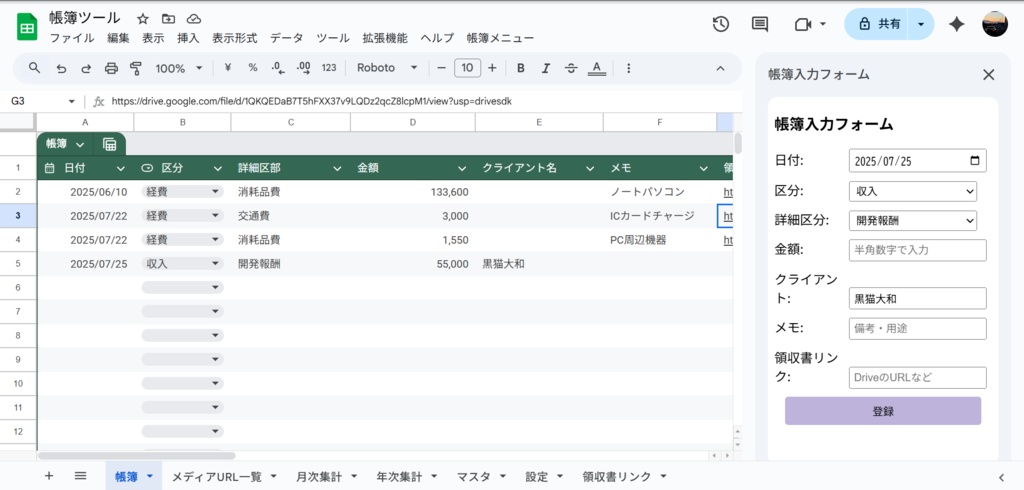The height and width of the screenshot is (490, 1024).
Task: Open the Gemini sparkle icon
Action: click(957, 24)
